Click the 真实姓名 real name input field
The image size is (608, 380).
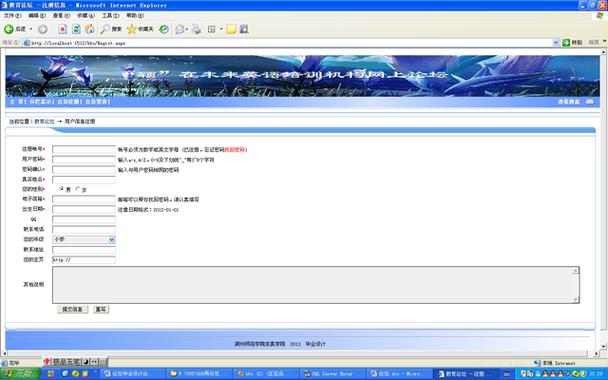click(84, 180)
